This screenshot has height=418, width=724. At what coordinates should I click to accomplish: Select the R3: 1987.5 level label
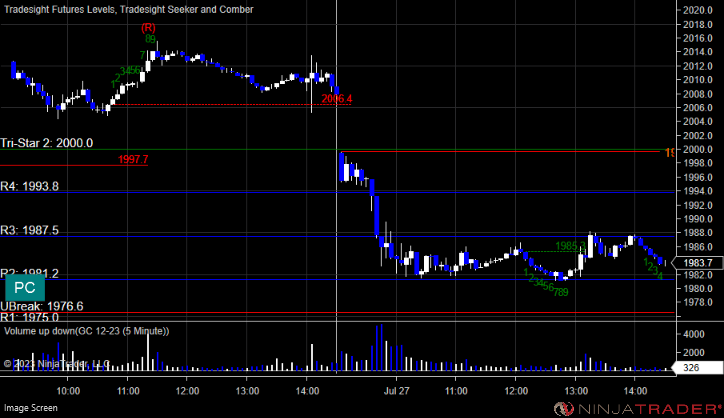pyautogui.click(x=30, y=230)
